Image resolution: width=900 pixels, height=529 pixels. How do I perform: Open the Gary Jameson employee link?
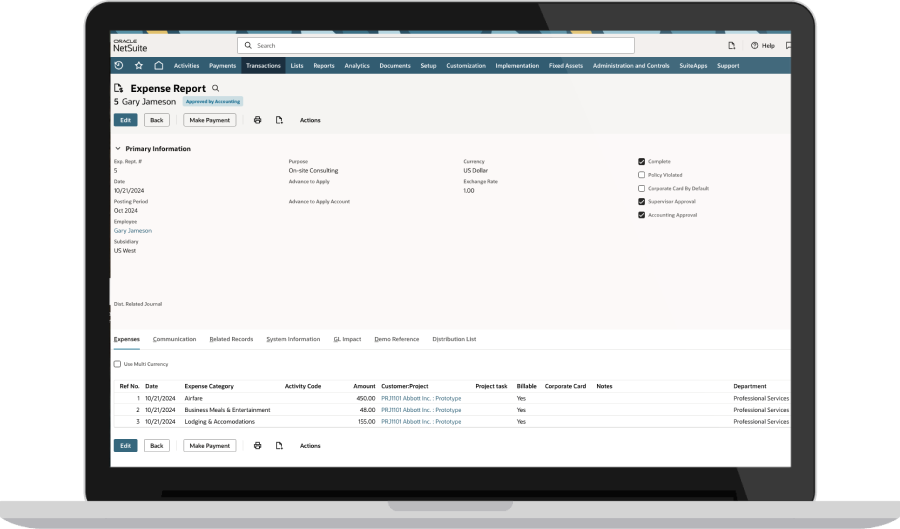[x=133, y=230]
